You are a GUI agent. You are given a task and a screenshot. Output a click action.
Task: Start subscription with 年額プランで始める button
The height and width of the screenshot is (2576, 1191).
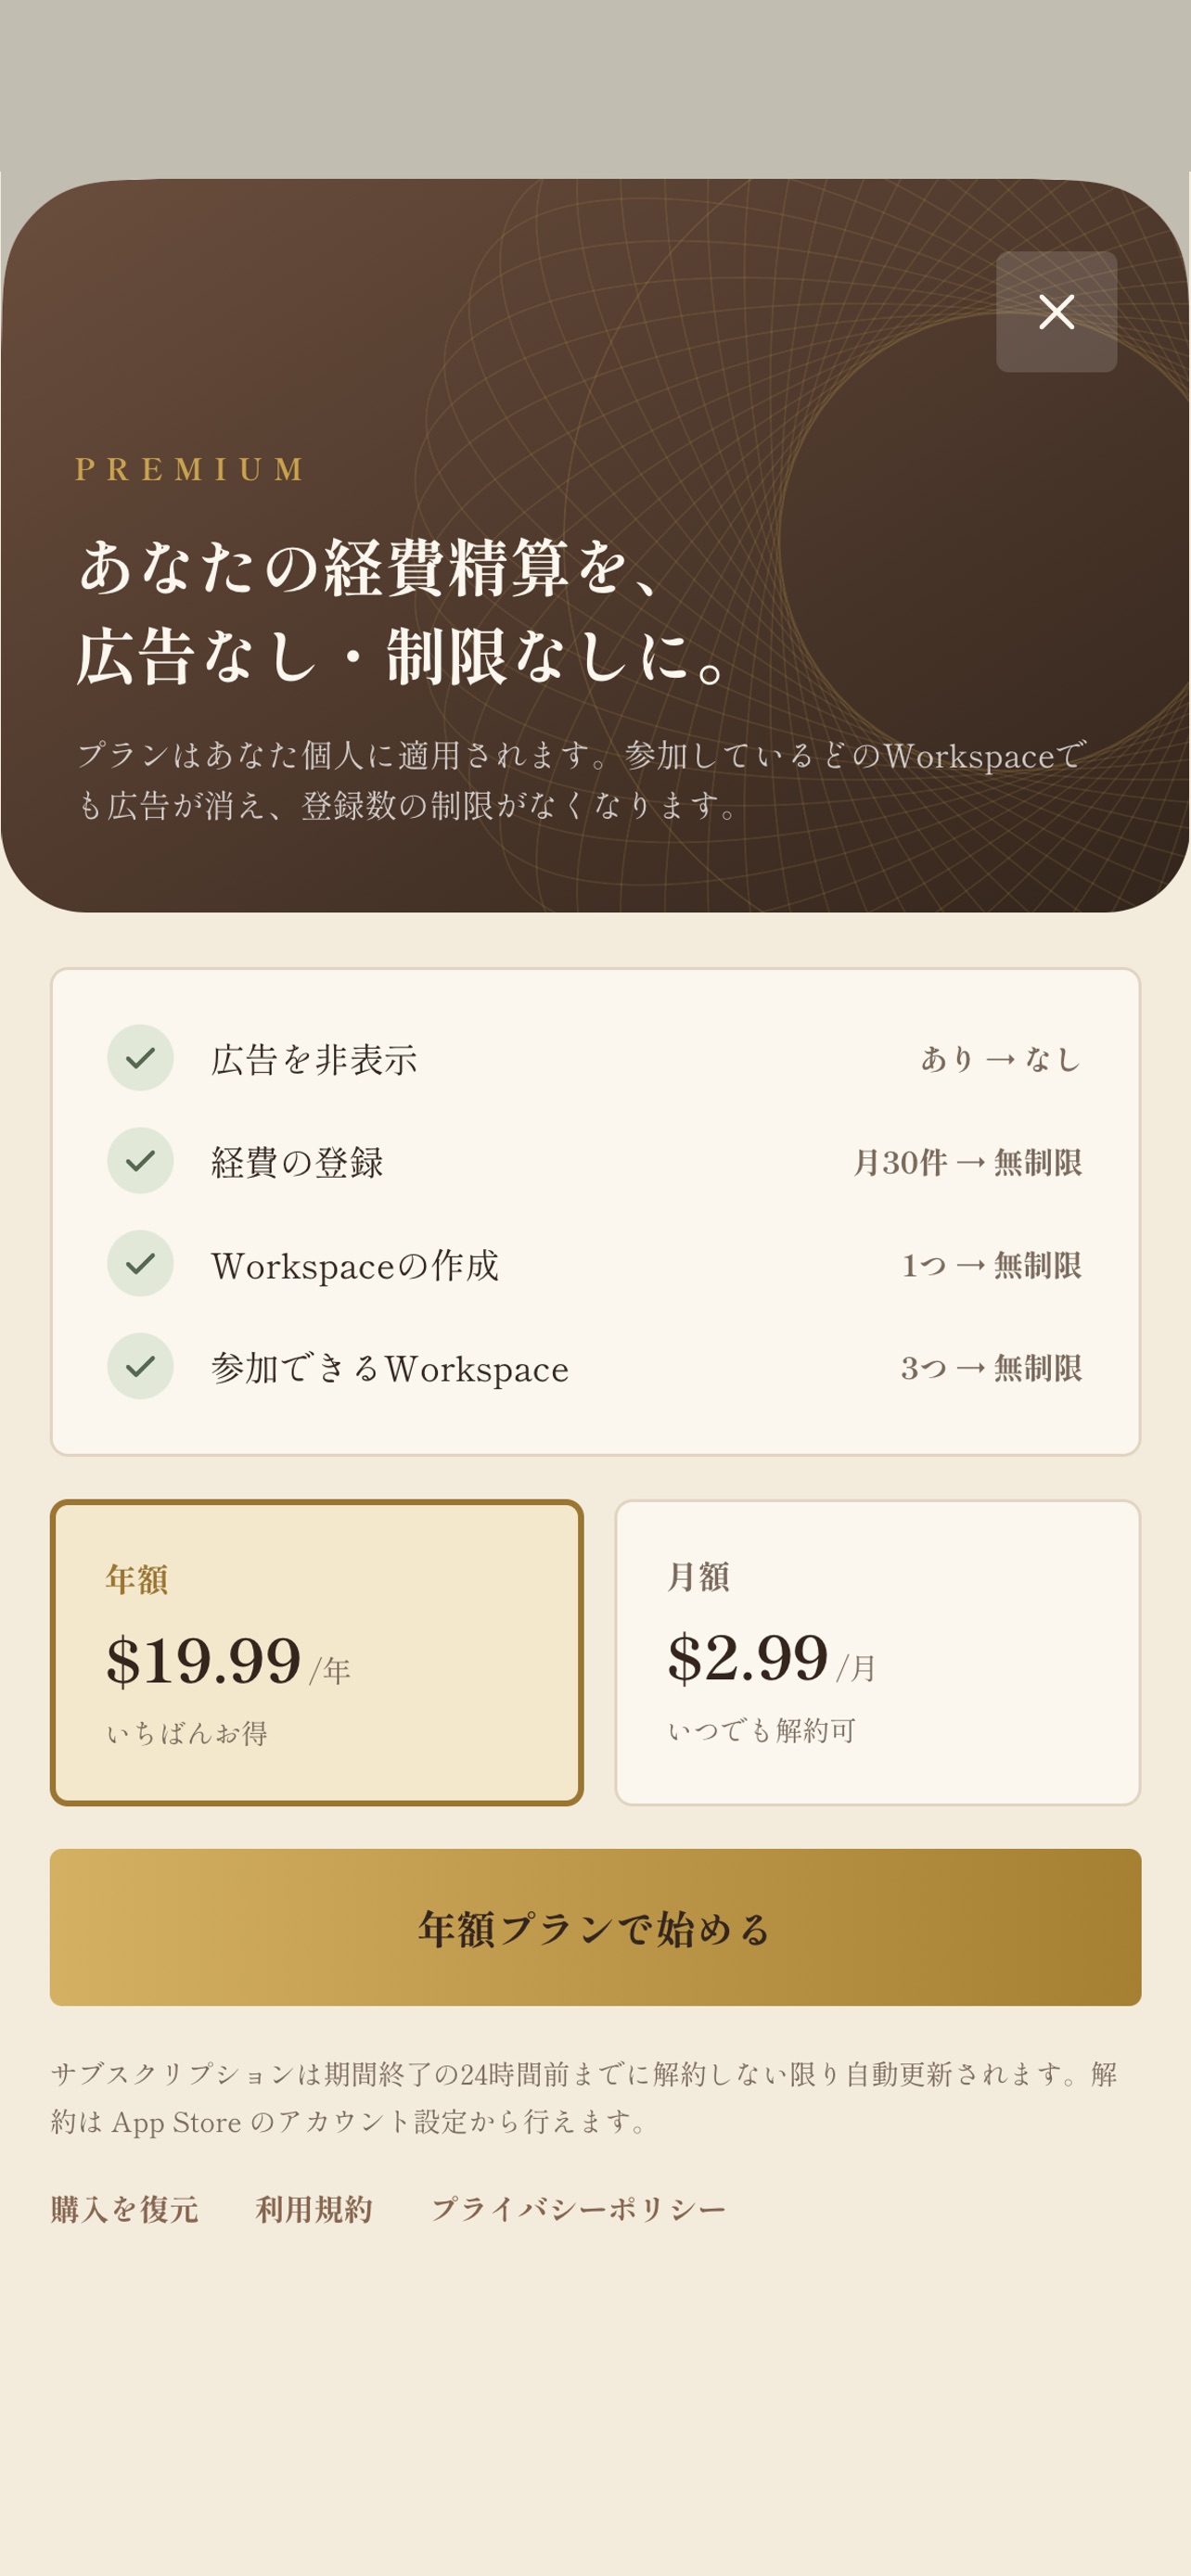click(595, 1927)
